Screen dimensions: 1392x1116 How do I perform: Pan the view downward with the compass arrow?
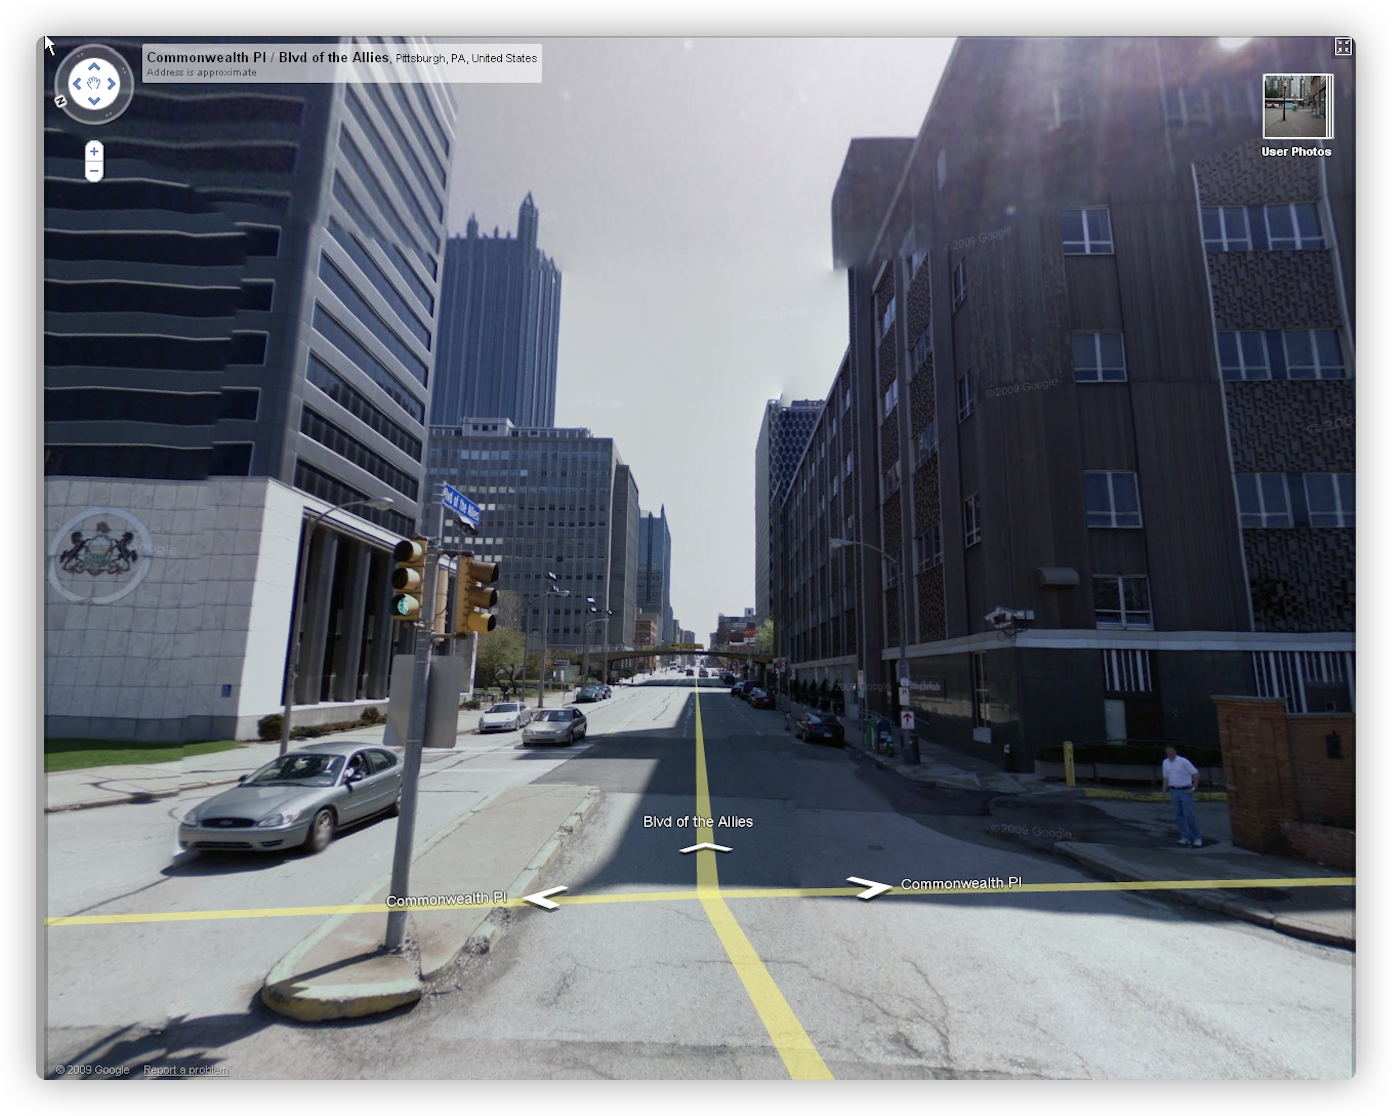[94, 100]
